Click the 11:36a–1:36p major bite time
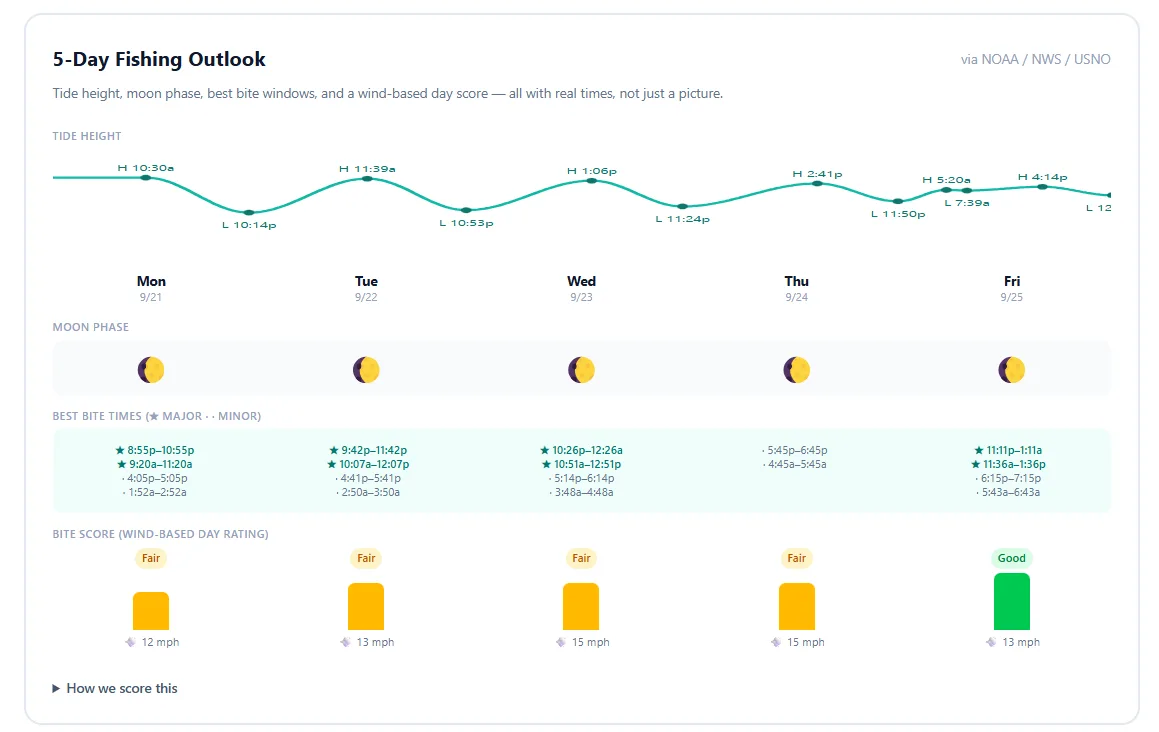Screen dimensions: 1159x732 coord(1008,464)
